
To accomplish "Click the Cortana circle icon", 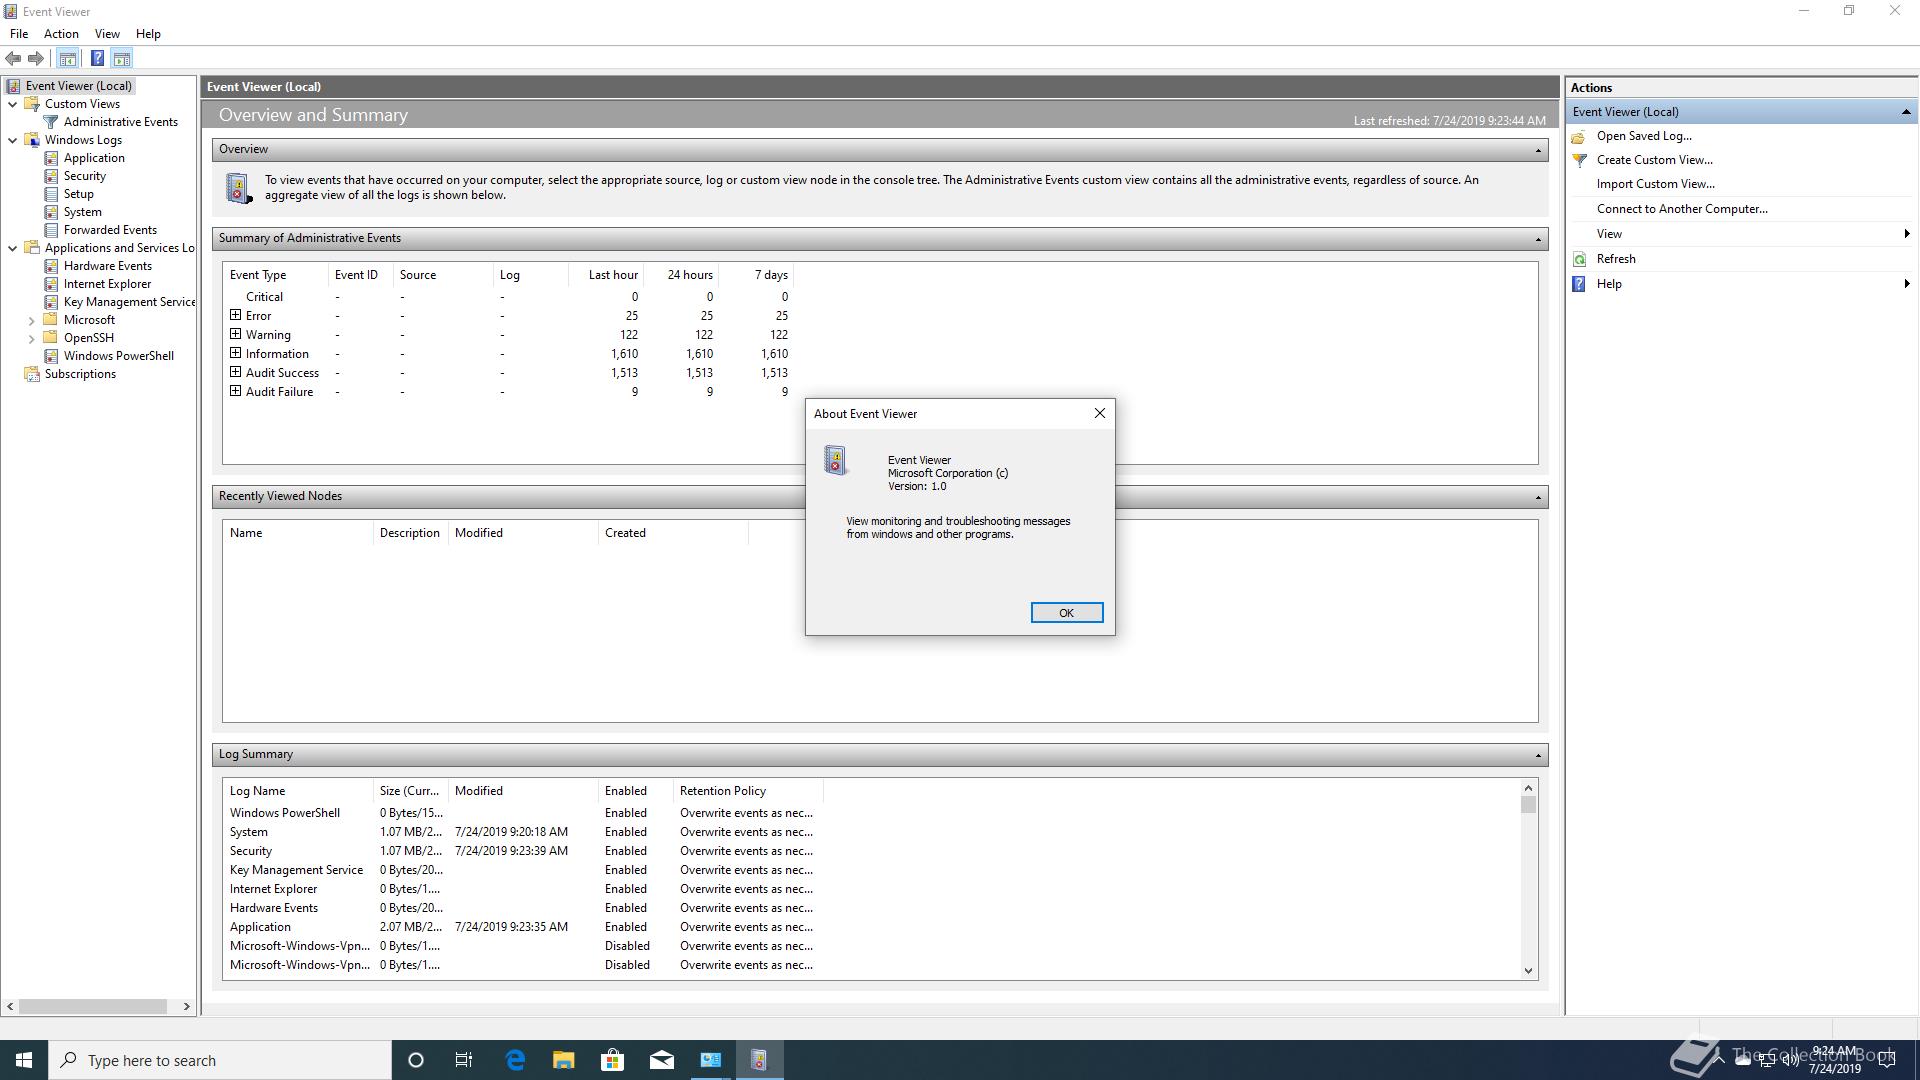I will tap(416, 1060).
